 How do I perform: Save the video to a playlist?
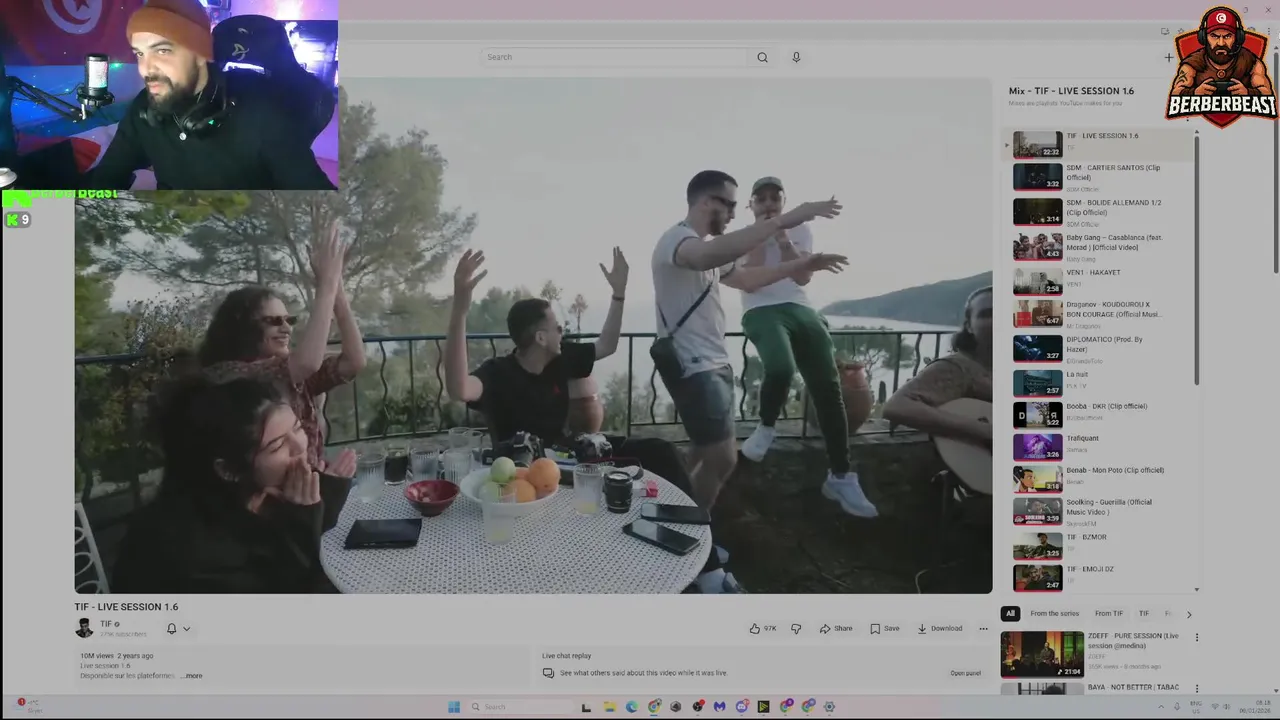pyautogui.click(x=885, y=628)
